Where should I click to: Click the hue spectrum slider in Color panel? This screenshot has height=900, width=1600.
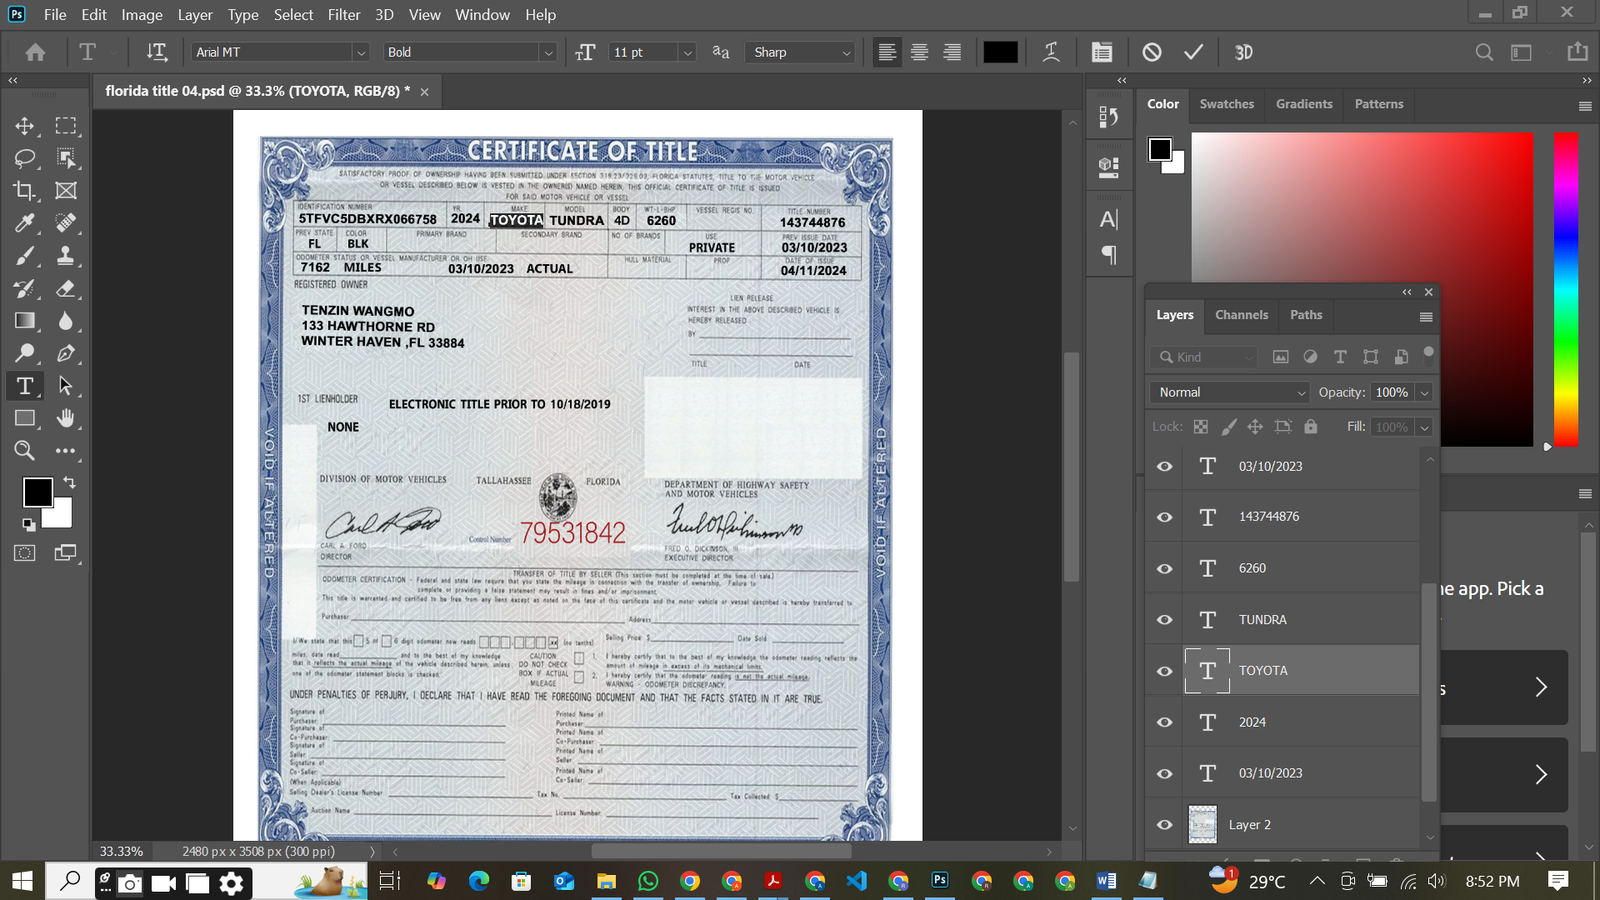click(x=1565, y=289)
